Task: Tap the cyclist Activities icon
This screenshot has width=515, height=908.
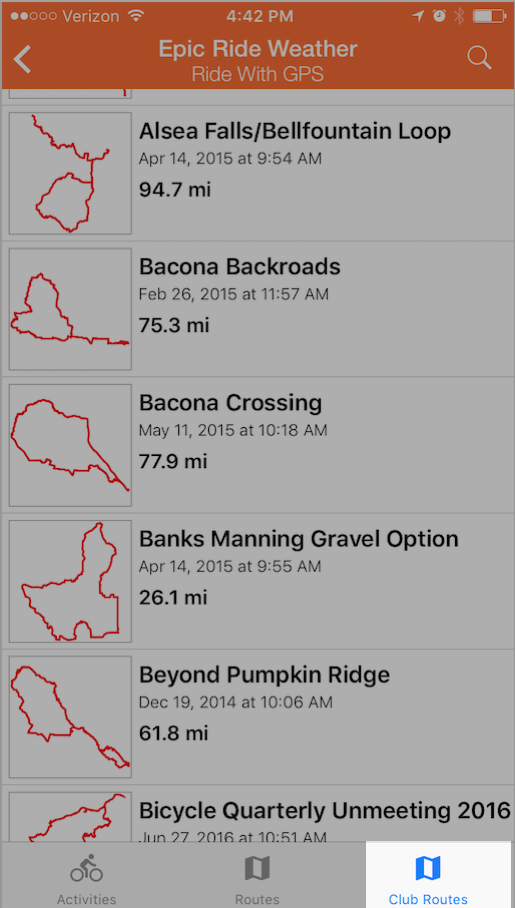Action: click(86, 868)
